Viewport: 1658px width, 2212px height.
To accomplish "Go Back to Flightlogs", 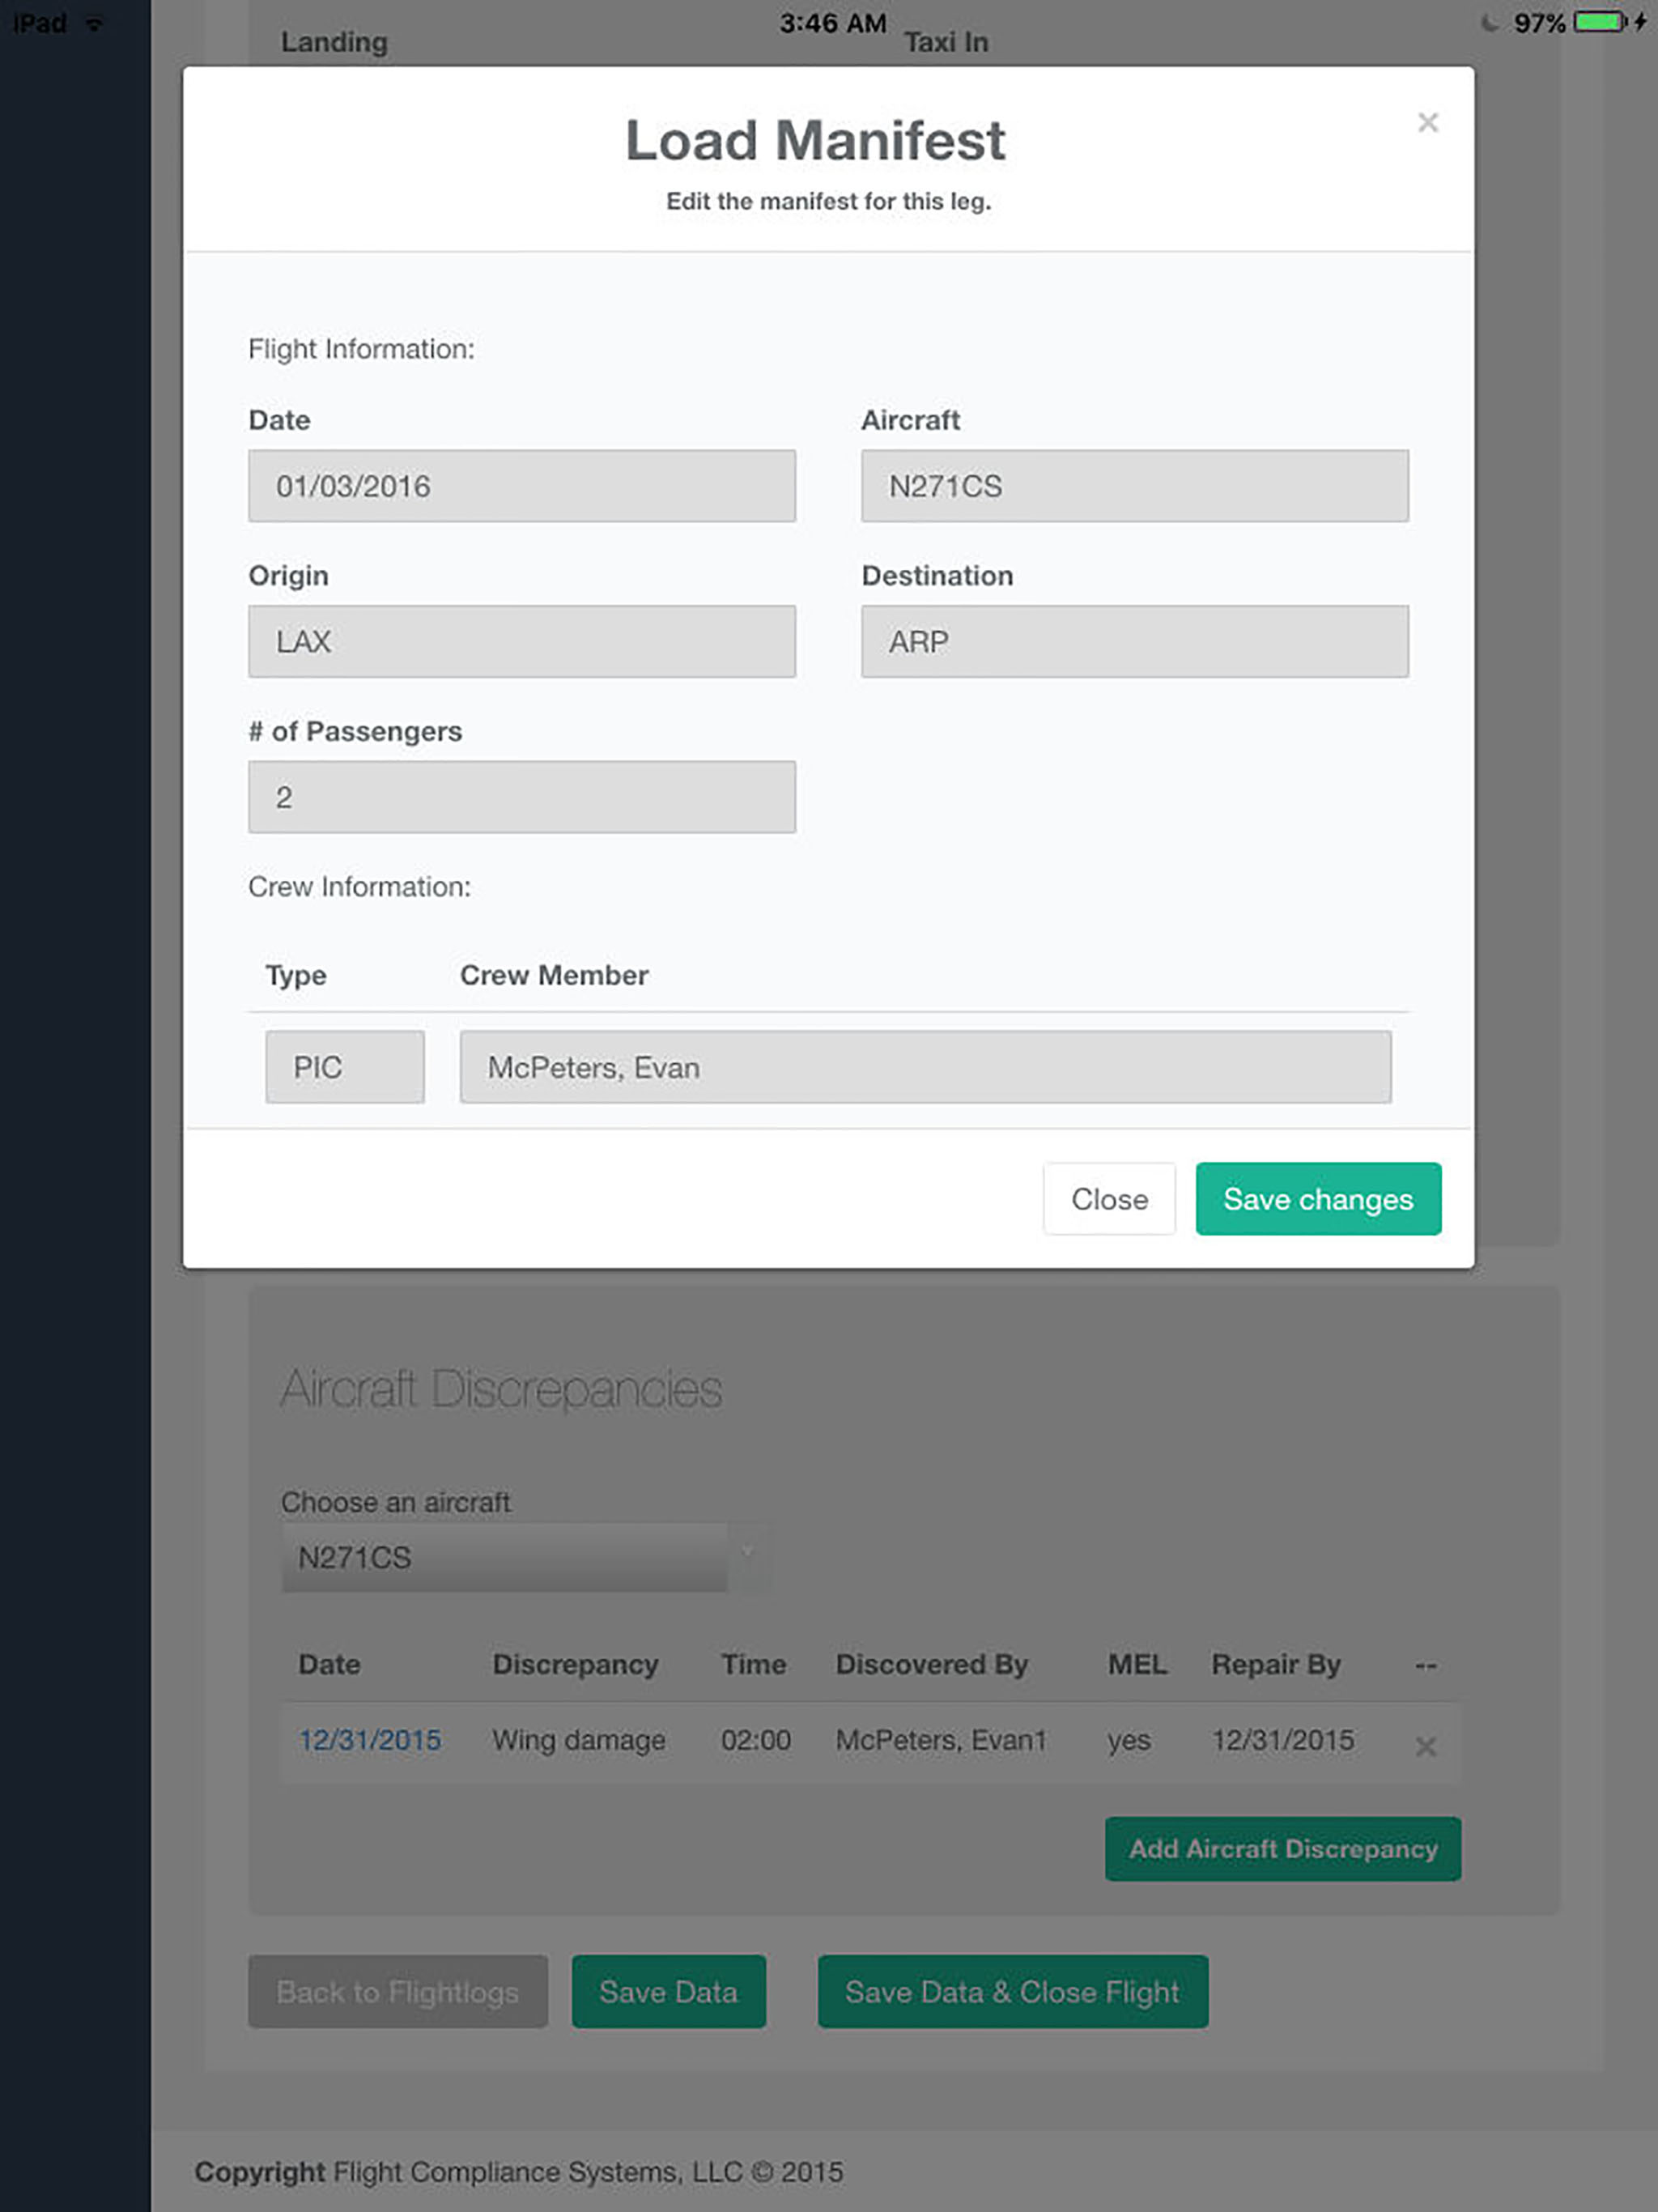I will [x=398, y=1992].
